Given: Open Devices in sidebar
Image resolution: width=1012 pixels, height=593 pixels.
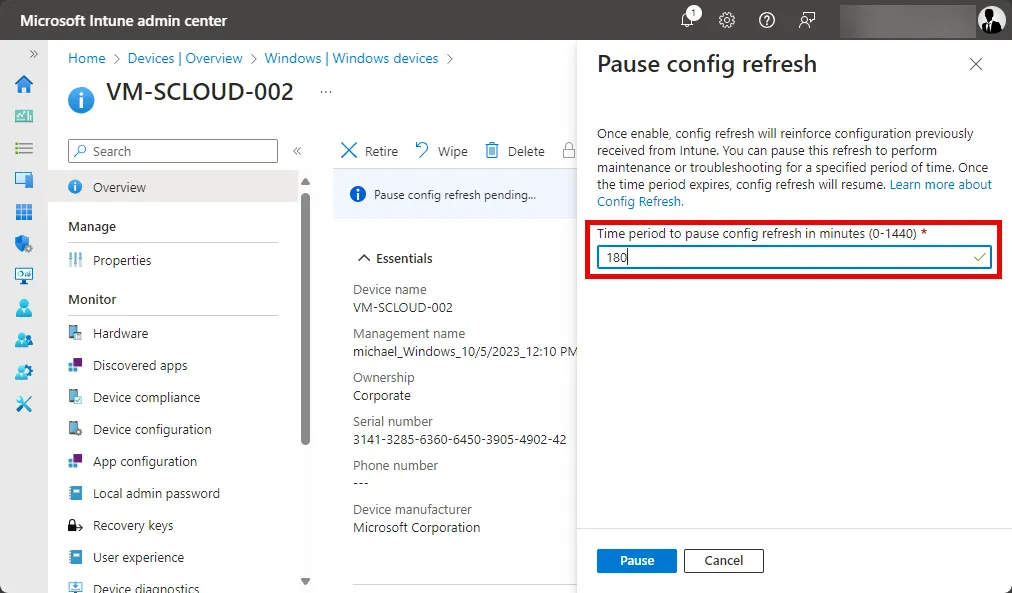Looking at the screenshot, I should click(x=24, y=180).
